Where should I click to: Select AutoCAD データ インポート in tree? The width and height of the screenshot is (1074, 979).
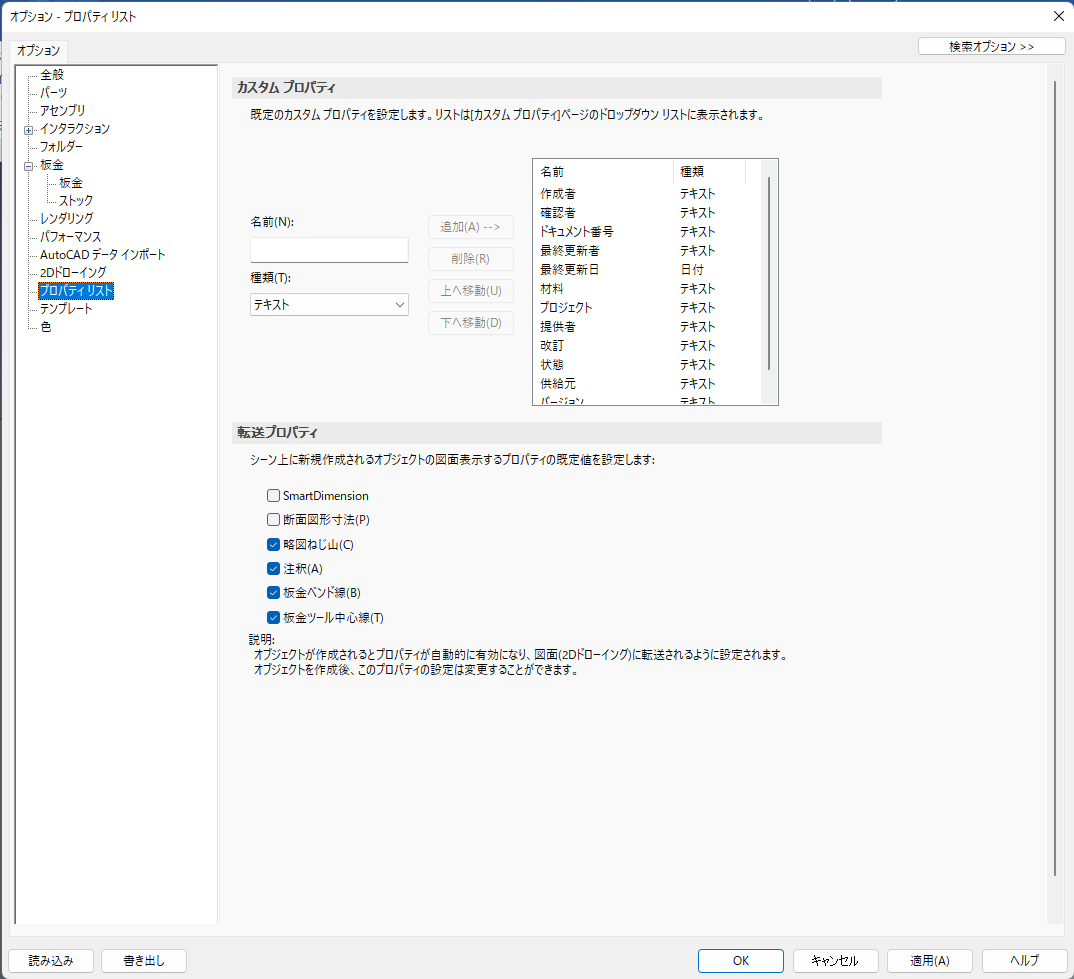pyautogui.click(x=102, y=254)
